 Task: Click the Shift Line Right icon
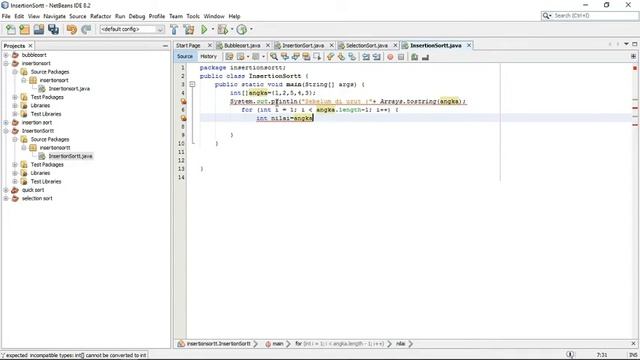point(377,57)
